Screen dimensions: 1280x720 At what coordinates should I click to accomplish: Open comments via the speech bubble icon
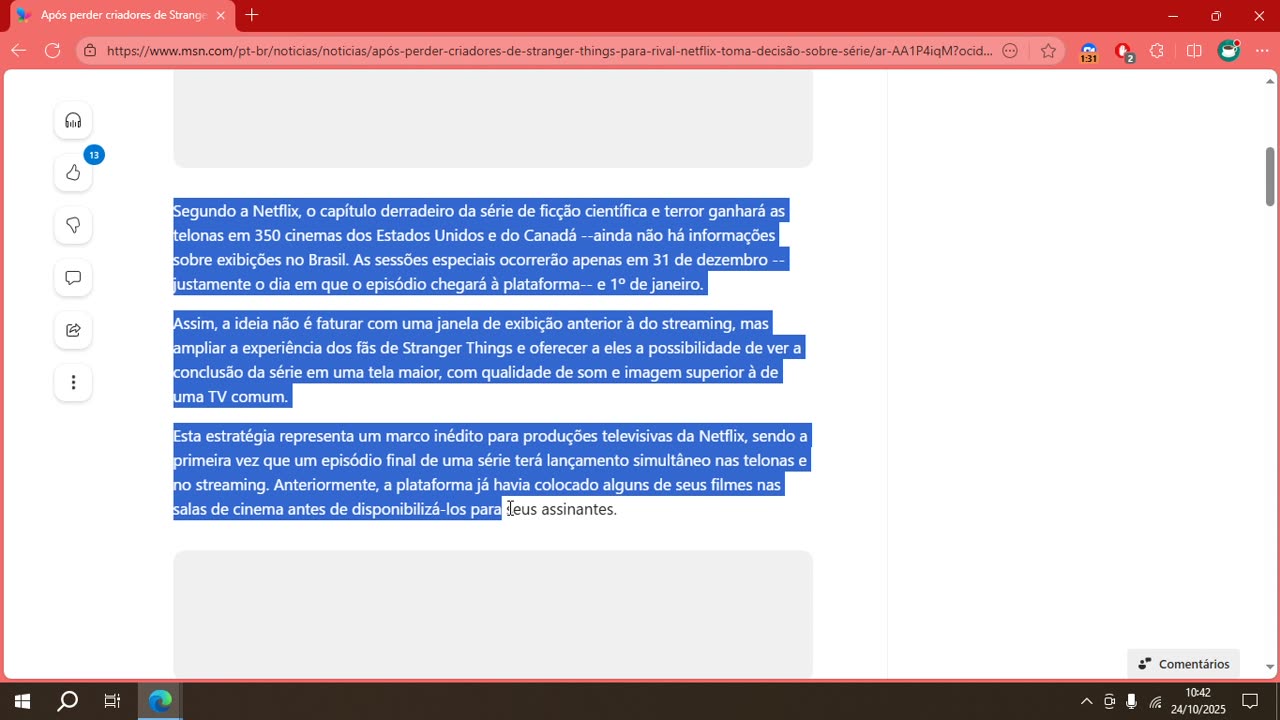(73, 278)
